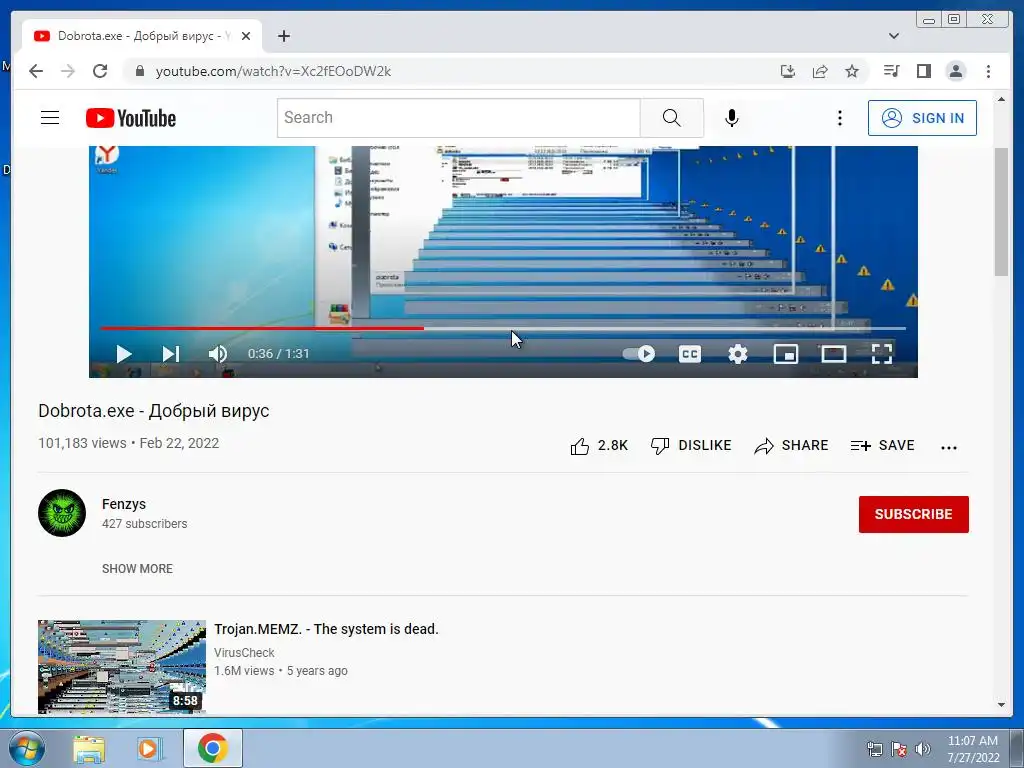Open 'Trojan.MEMZ. - The system is dead.' title
The width and height of the screenshot is (1024, 768).
(x=327, y=630)
